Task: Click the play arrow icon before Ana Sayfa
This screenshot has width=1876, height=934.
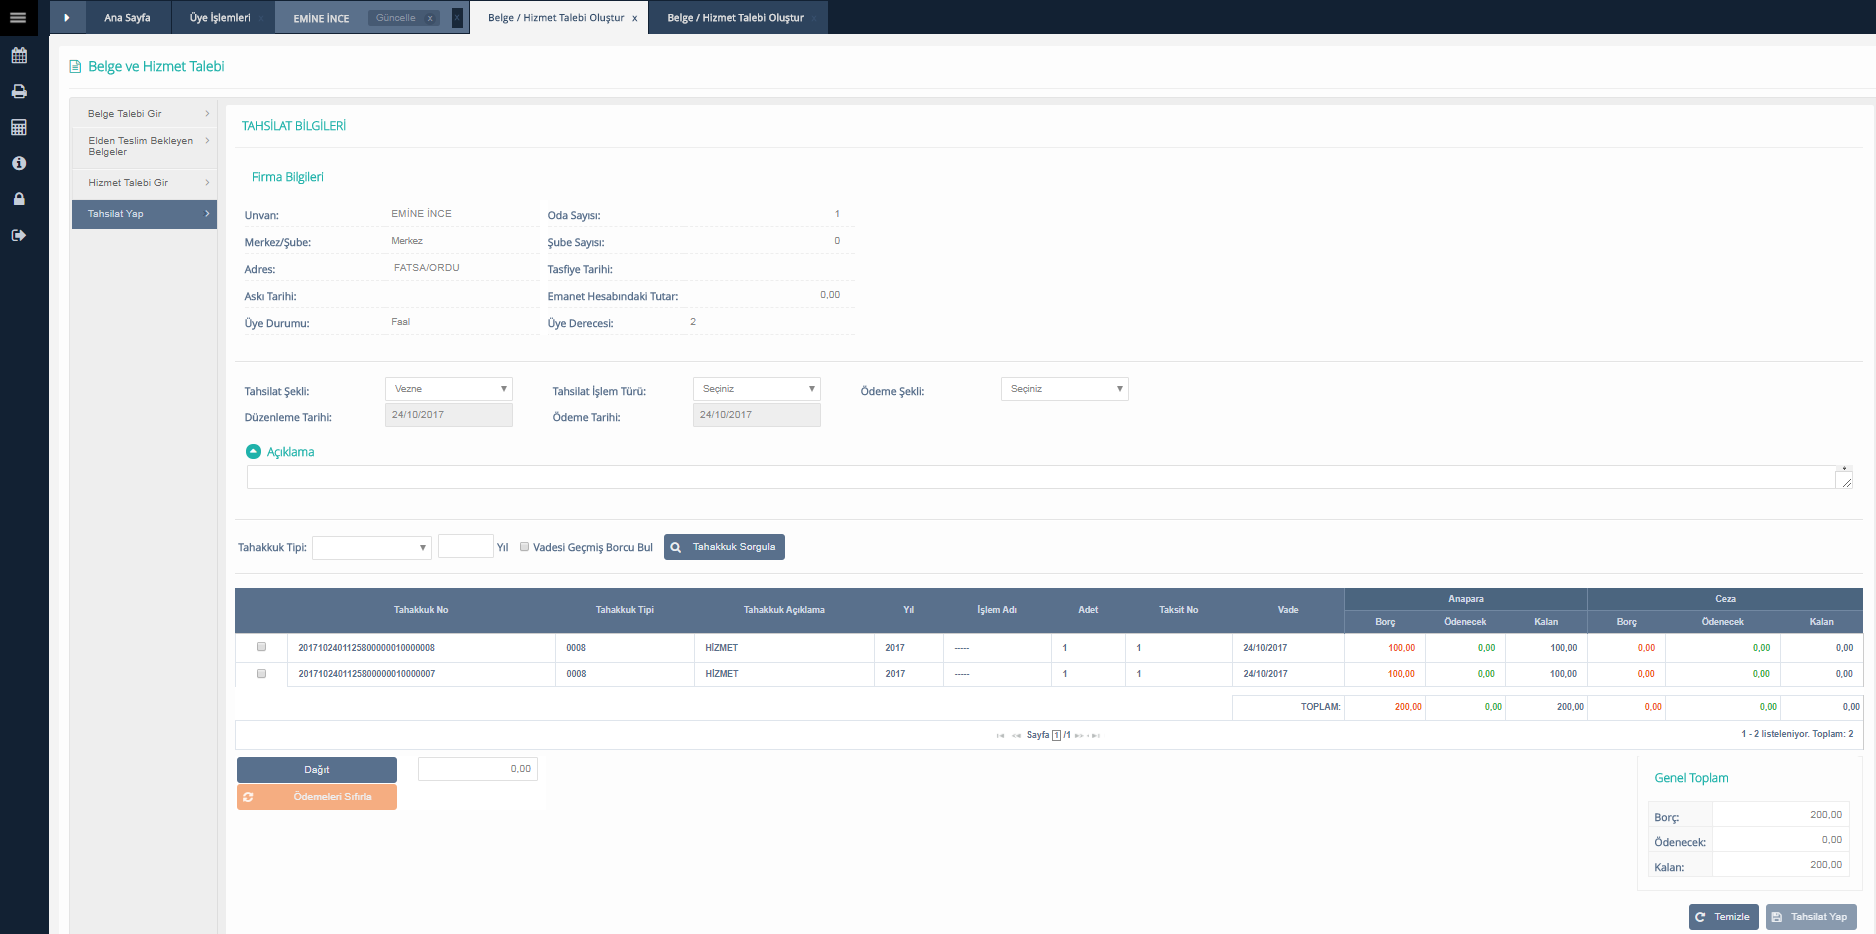Action: [x=67, y=17]
